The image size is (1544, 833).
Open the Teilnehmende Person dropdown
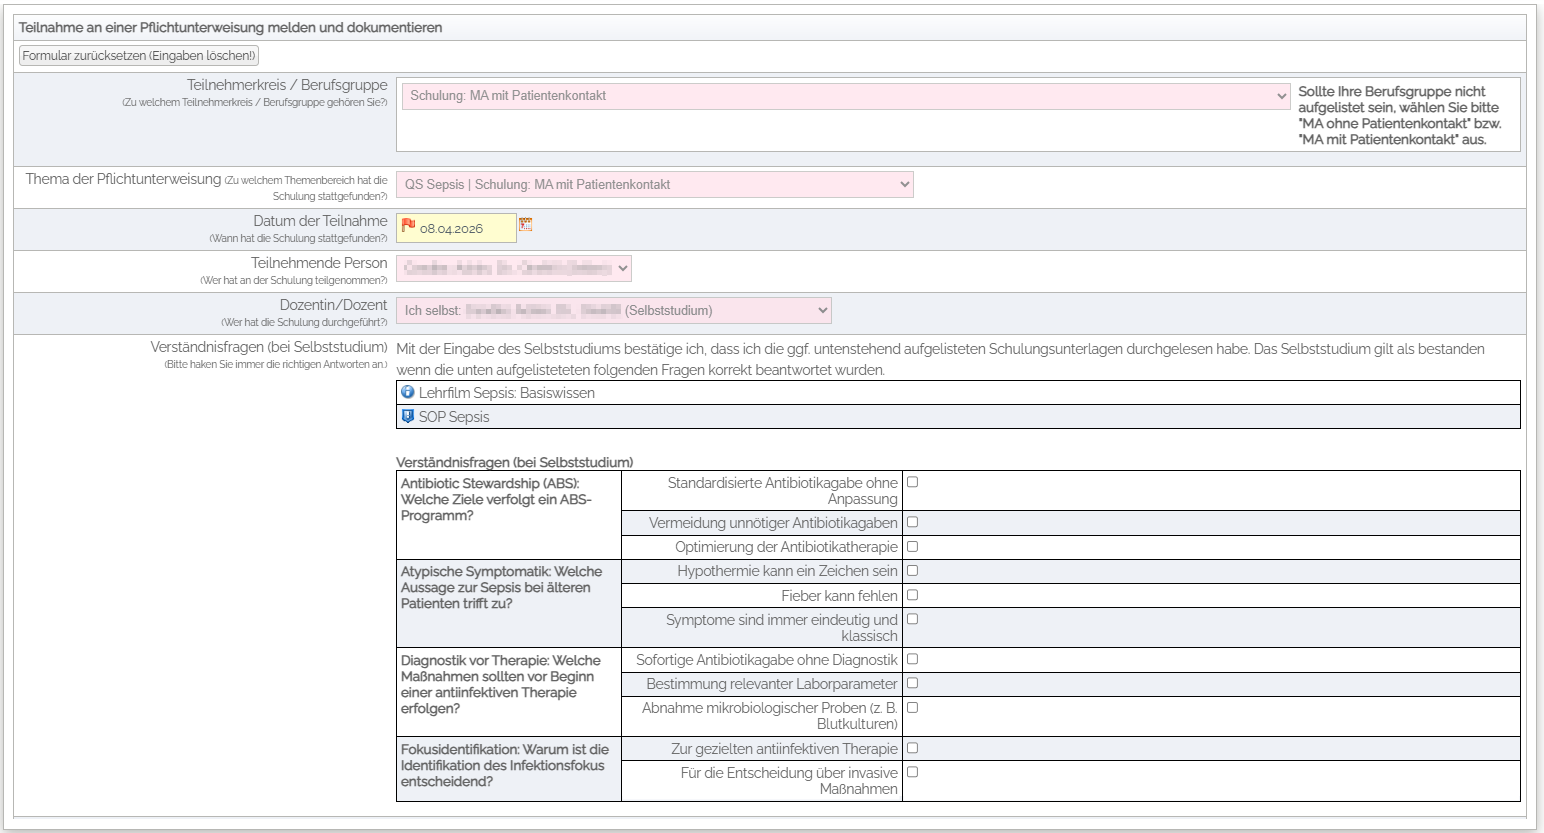pos(514,268)
